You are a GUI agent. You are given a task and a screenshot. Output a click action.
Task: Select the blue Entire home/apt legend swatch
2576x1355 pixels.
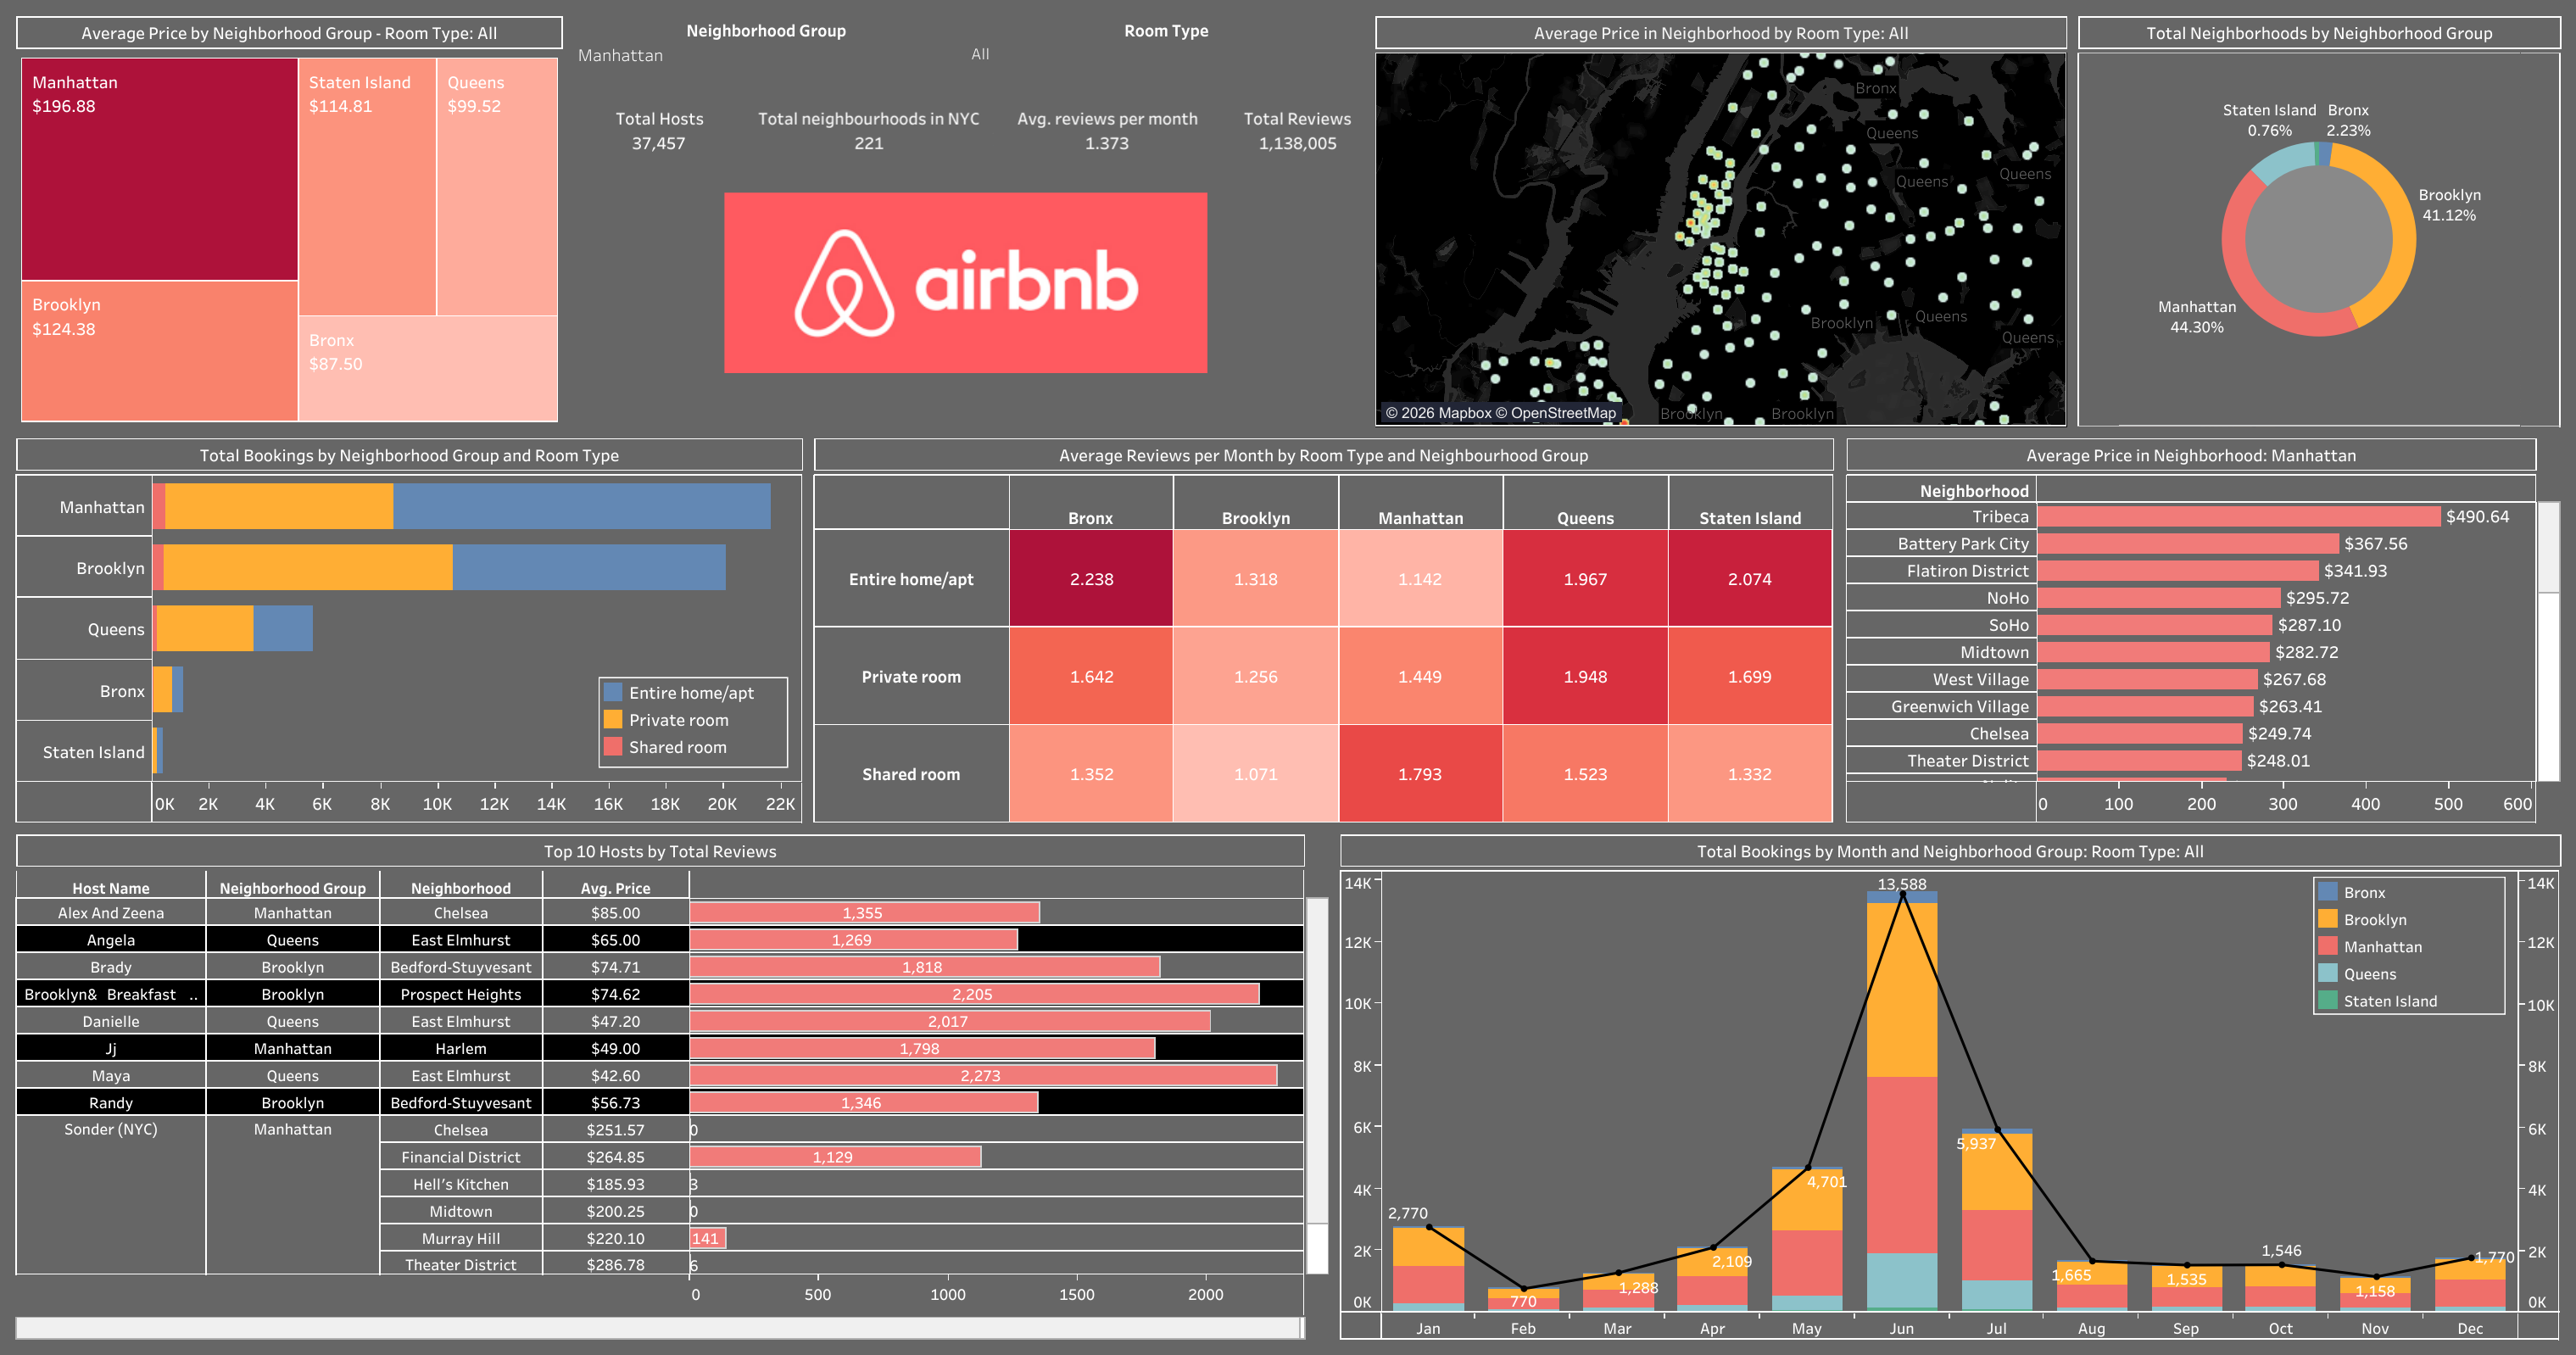(x=612, y=692)
